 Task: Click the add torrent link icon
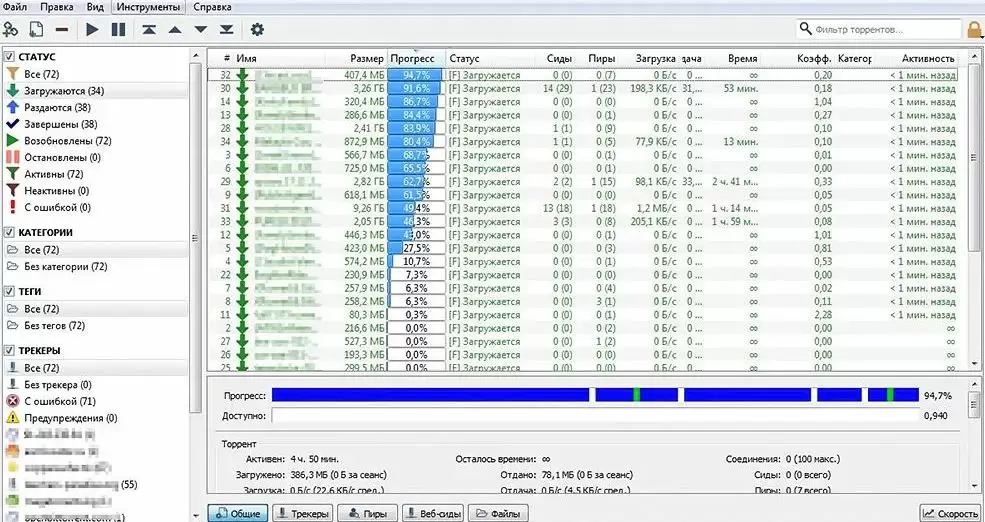click(x=13, y=30)
